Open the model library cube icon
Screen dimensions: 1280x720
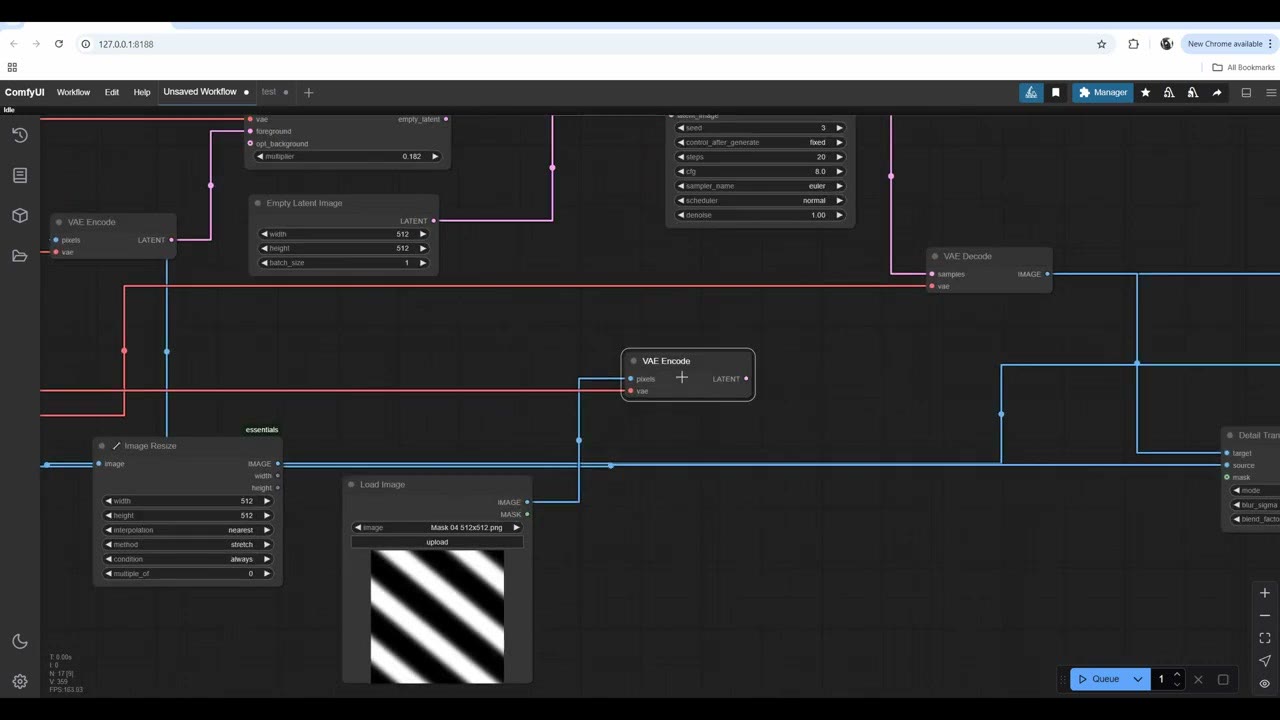click(20, 215)
